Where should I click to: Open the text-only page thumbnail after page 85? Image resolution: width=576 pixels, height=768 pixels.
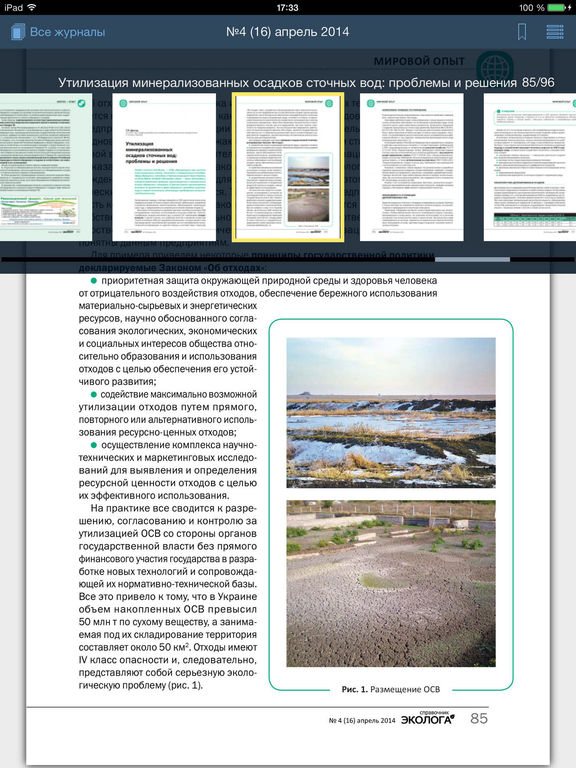tap(411, 167)
